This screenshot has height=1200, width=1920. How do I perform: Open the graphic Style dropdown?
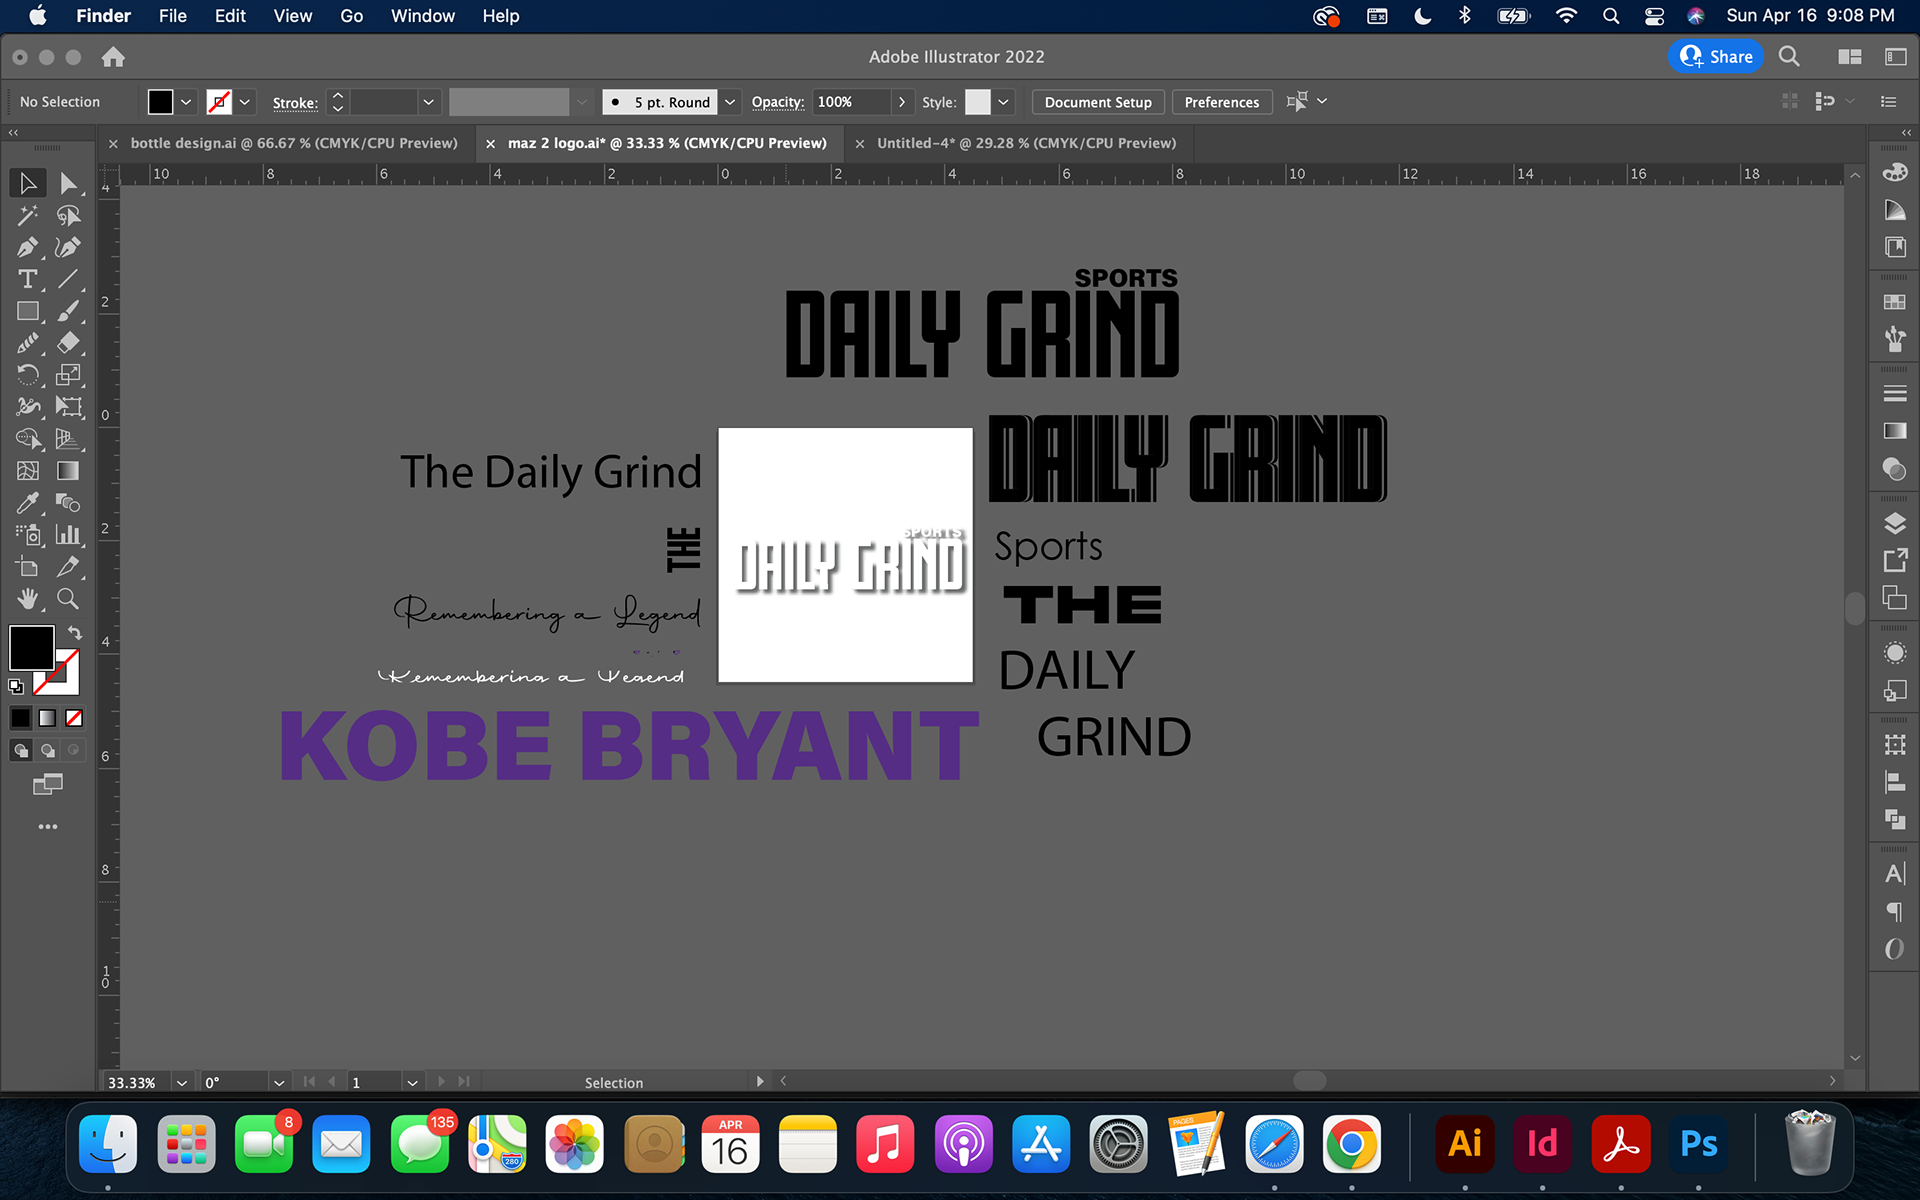1003,102
